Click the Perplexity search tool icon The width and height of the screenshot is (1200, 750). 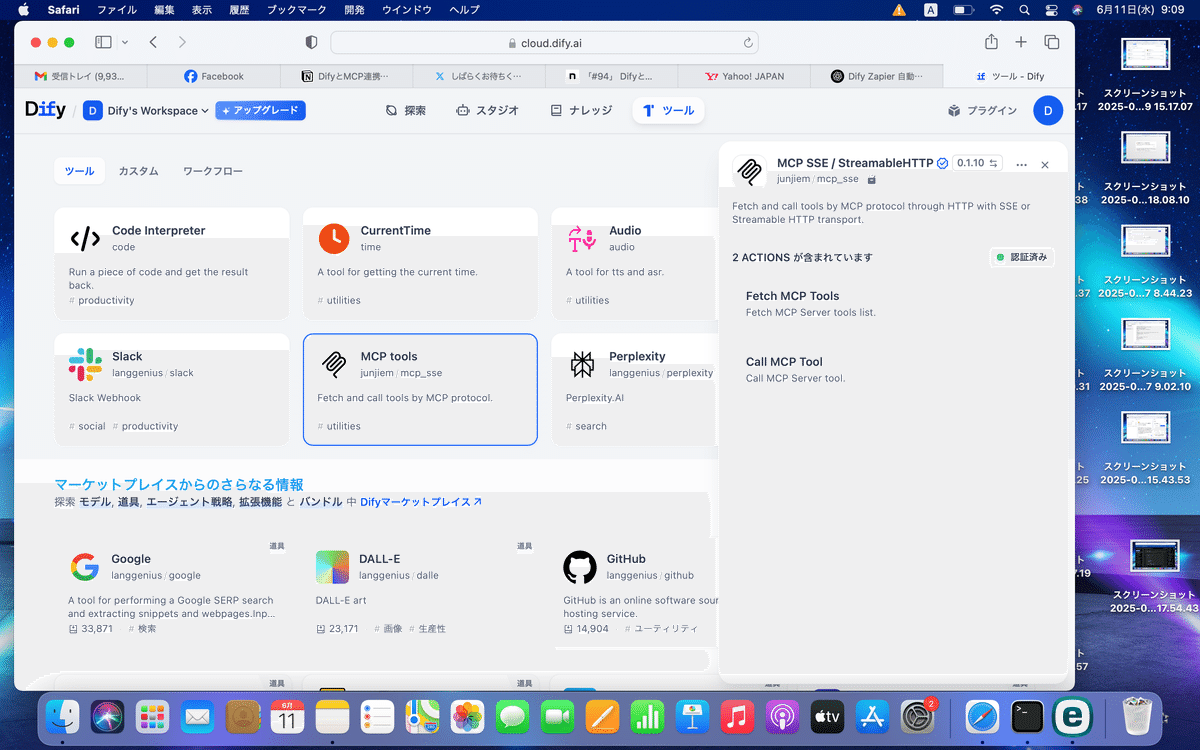pos(580,363)
